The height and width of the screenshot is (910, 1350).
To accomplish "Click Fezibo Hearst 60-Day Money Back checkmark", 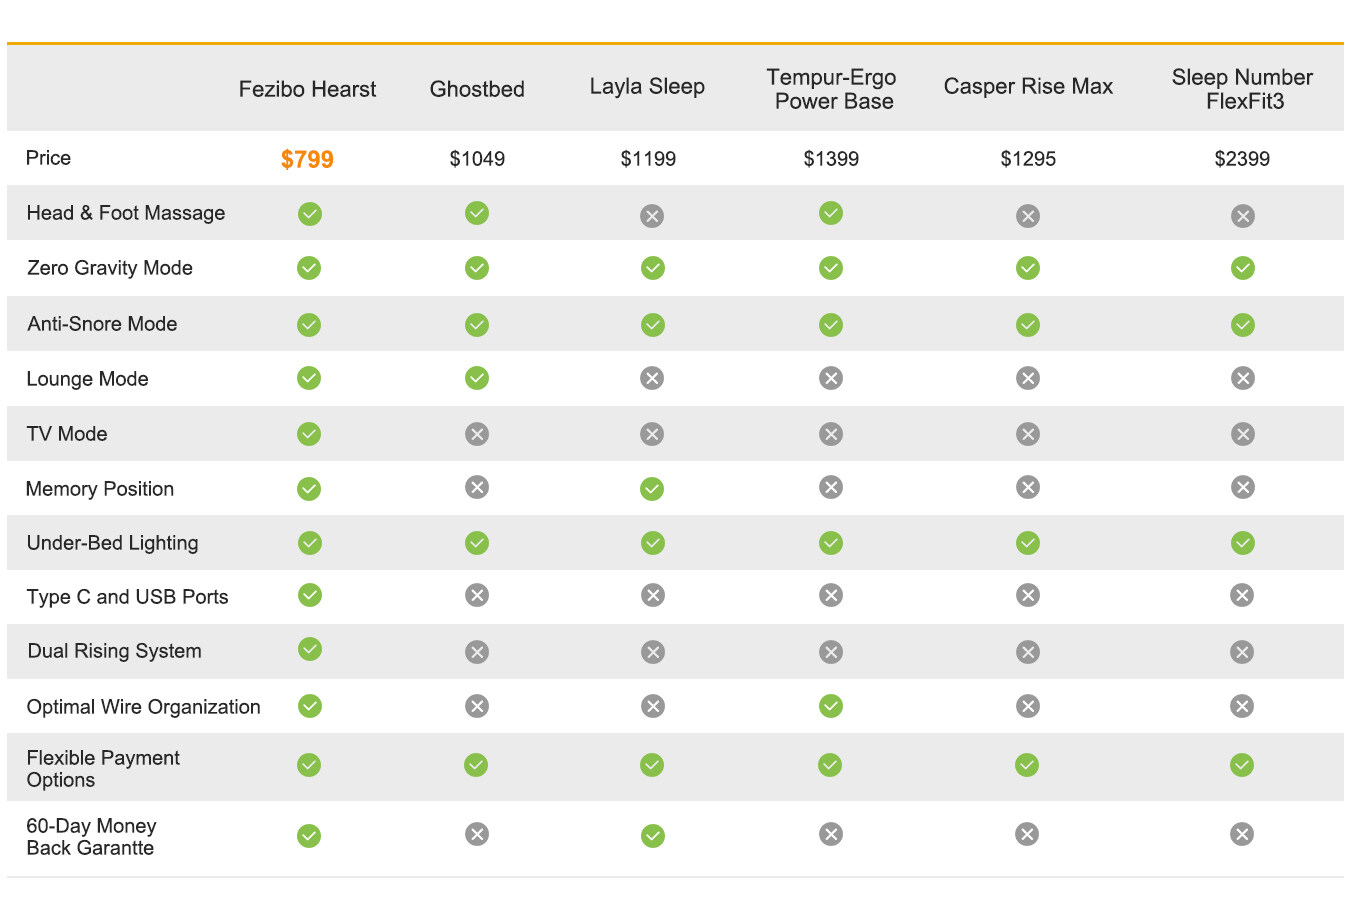I will [x=309, y=836].
